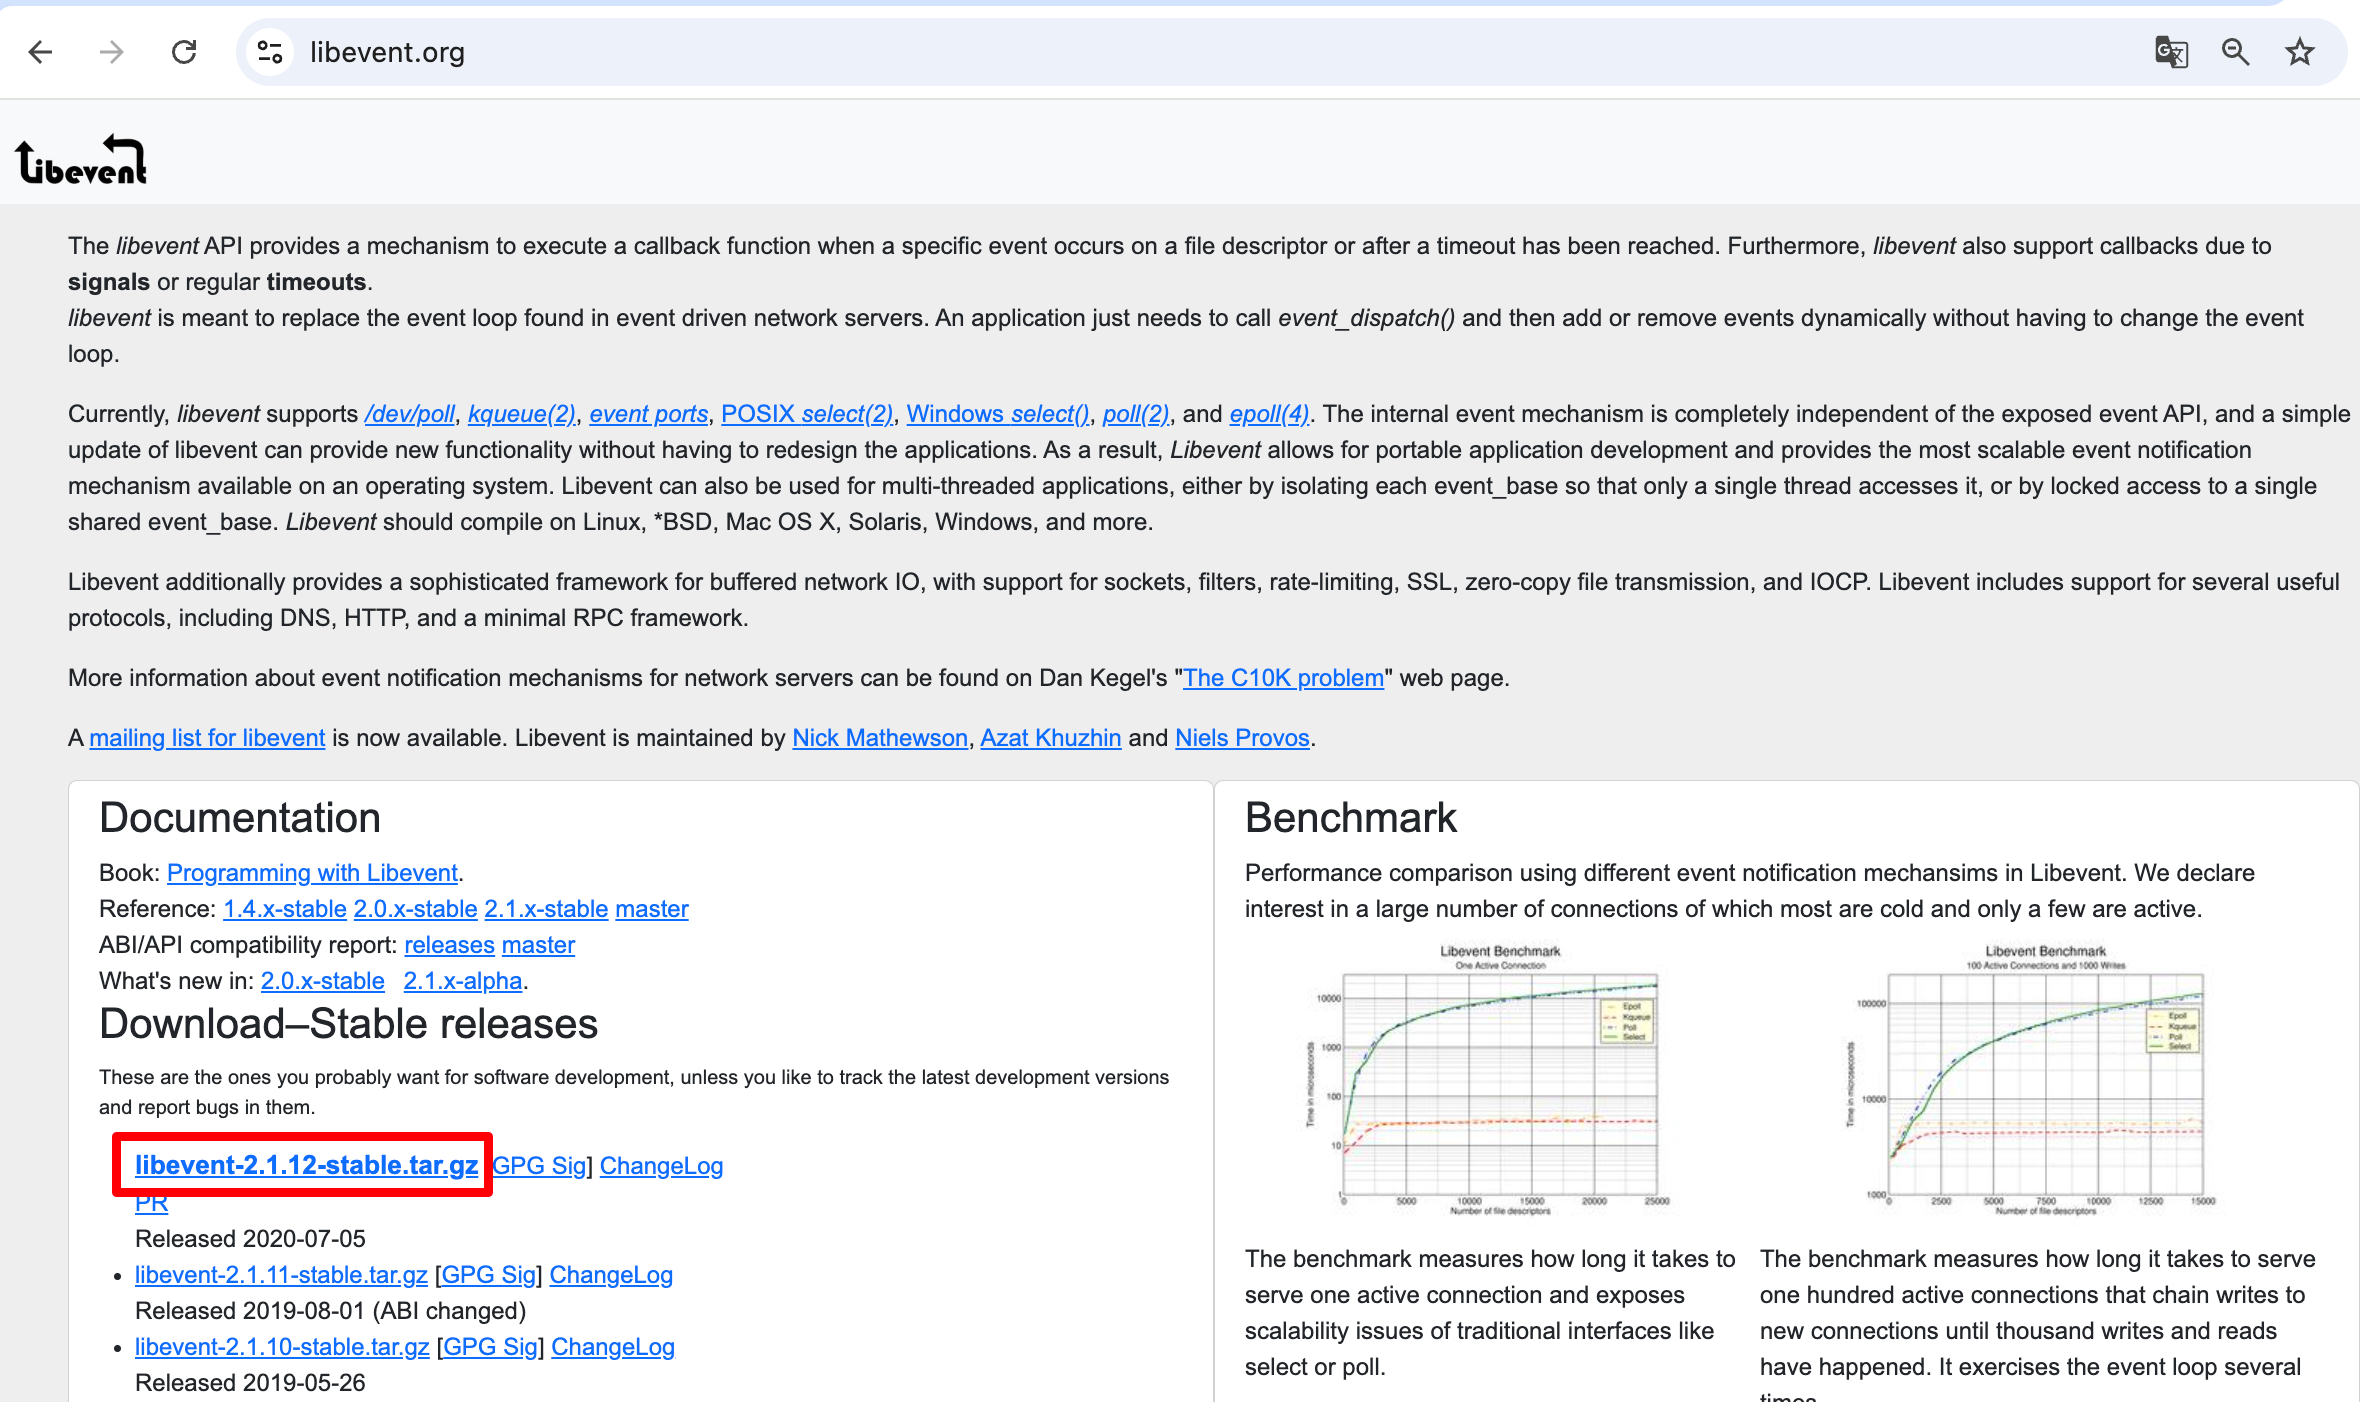Viewport: 2360px width, 1402px height.
Task: Open the epoll(4) link
Action: point(1268,414)
